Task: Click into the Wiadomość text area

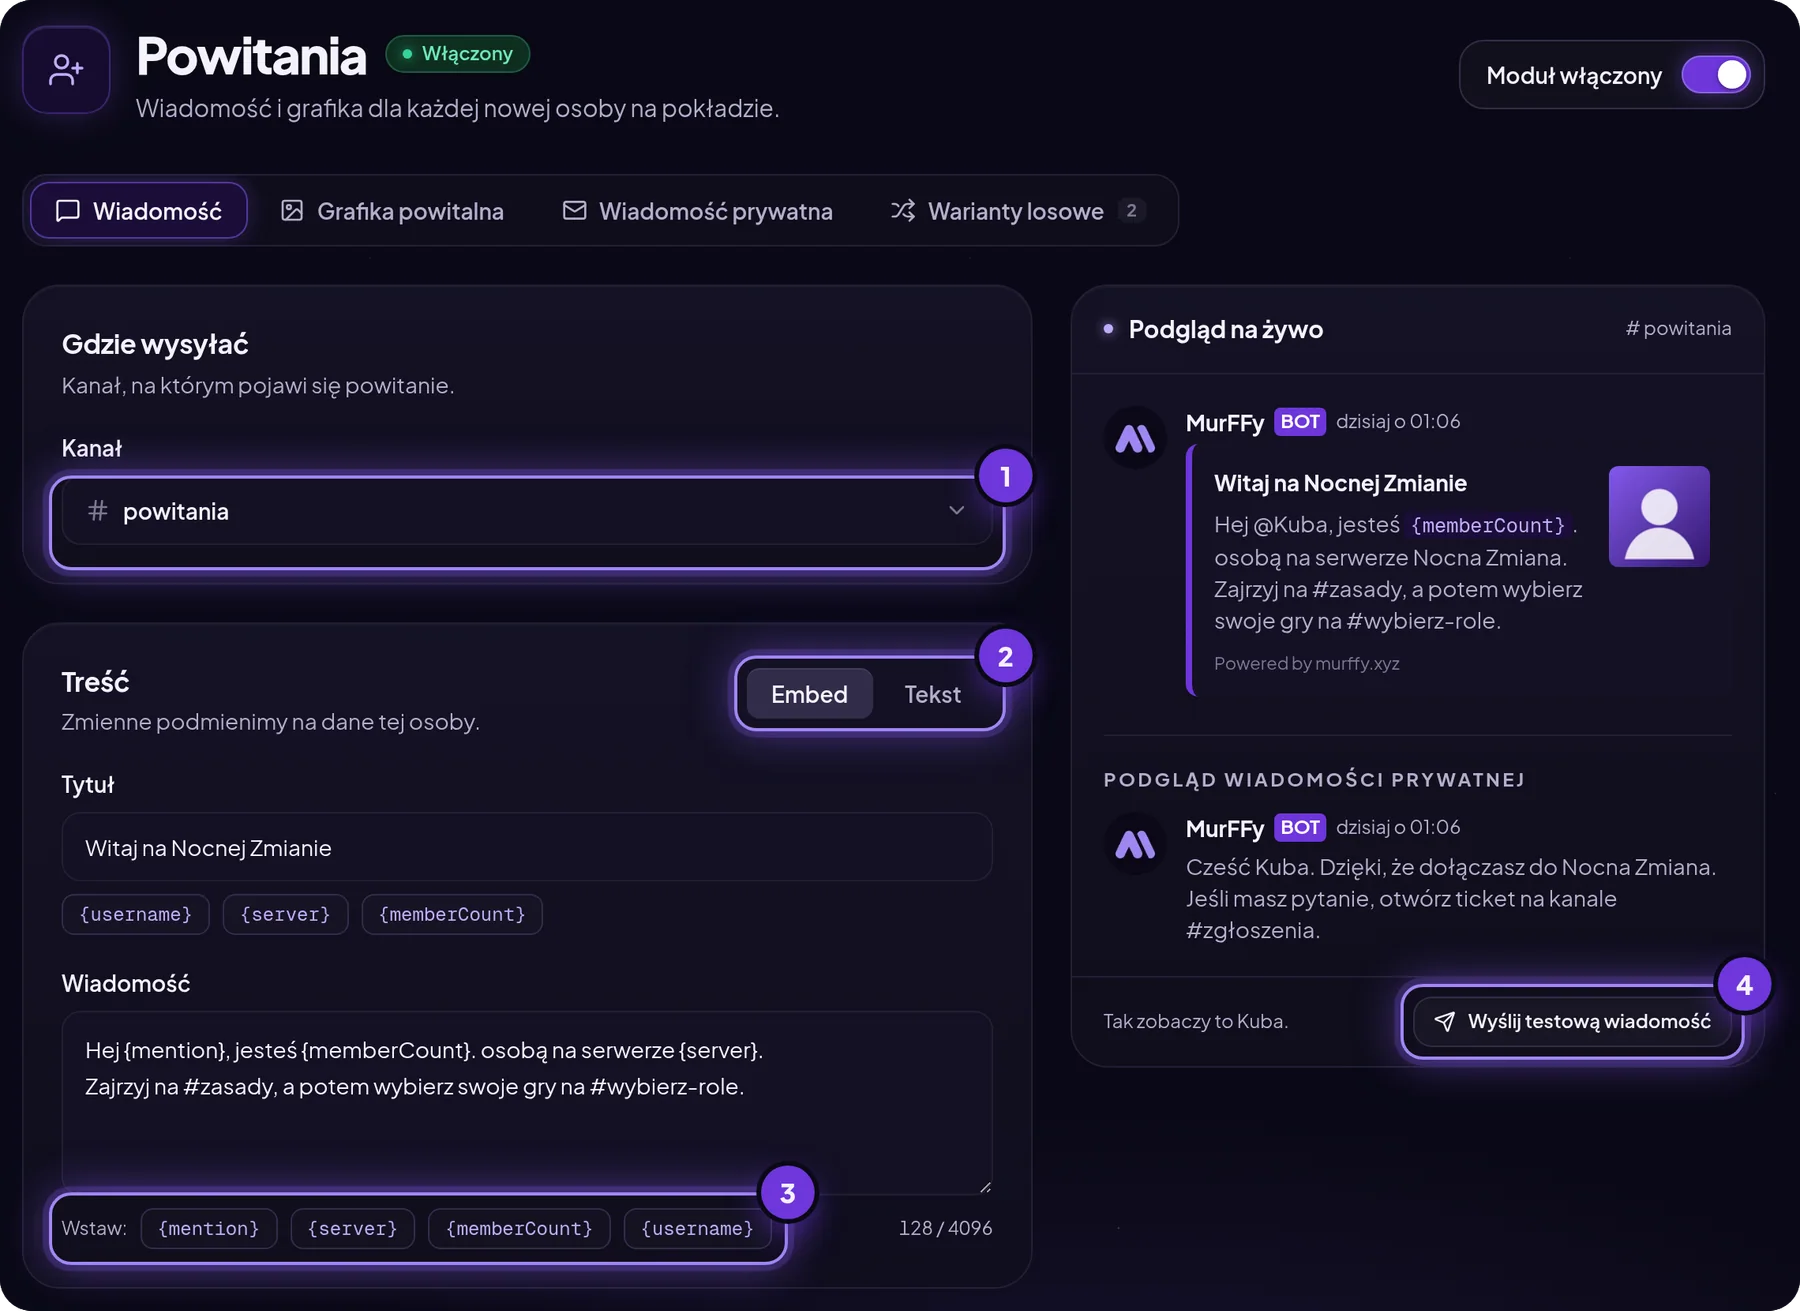Action: [527, 1103]
